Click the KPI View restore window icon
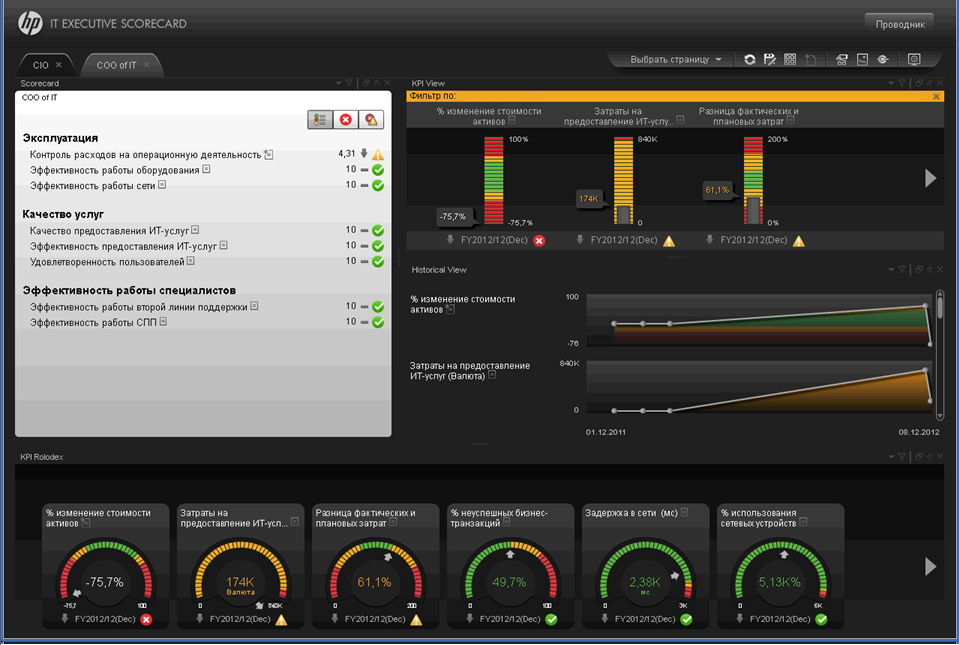Viewport: 959px width, 645px height. coord(919,83)
